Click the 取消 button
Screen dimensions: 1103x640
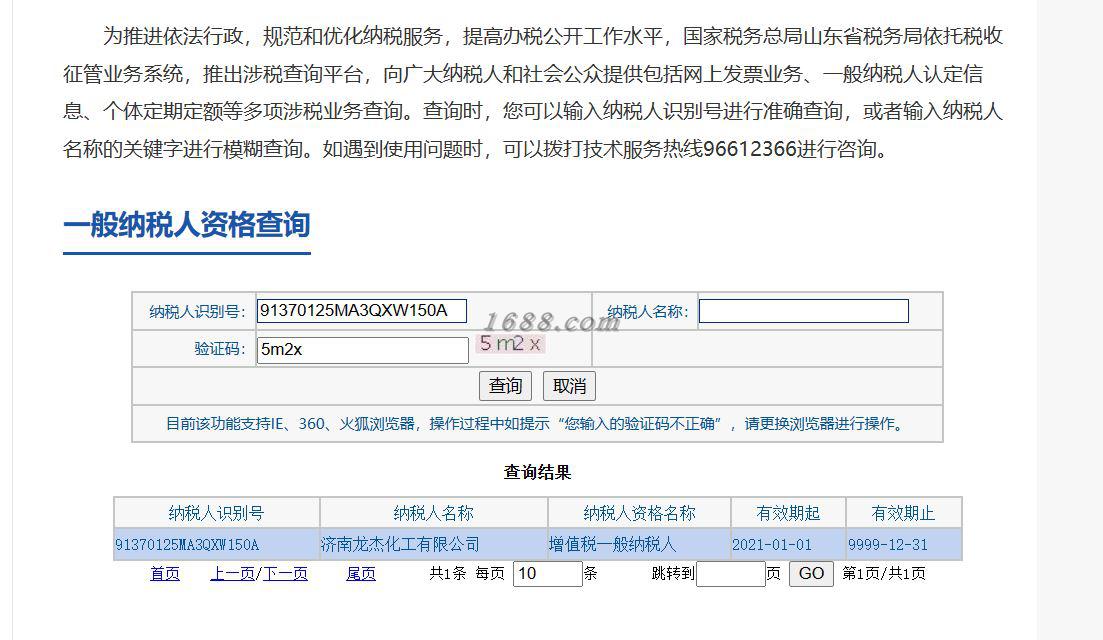tap(569, 386)
